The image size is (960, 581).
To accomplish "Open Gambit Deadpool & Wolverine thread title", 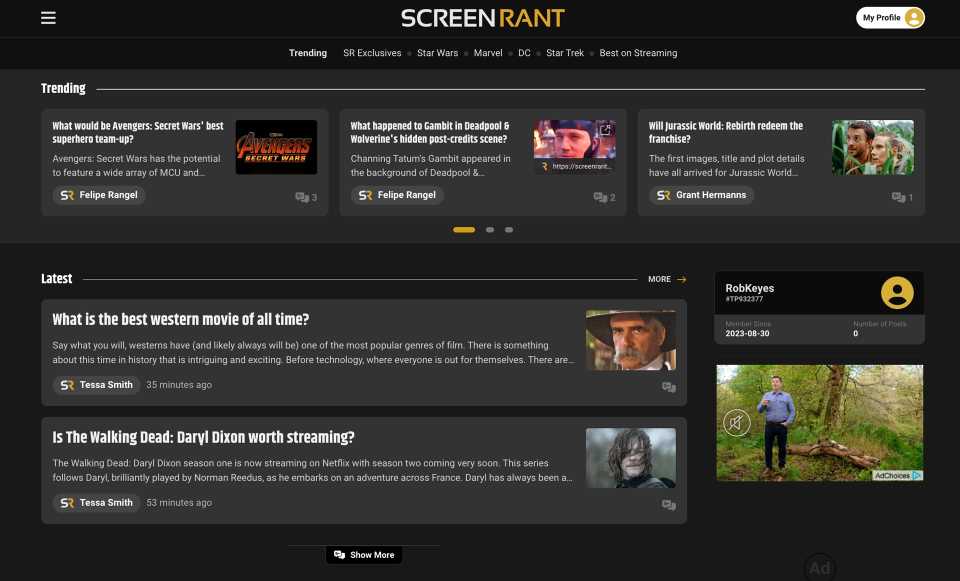I will 430,132.
